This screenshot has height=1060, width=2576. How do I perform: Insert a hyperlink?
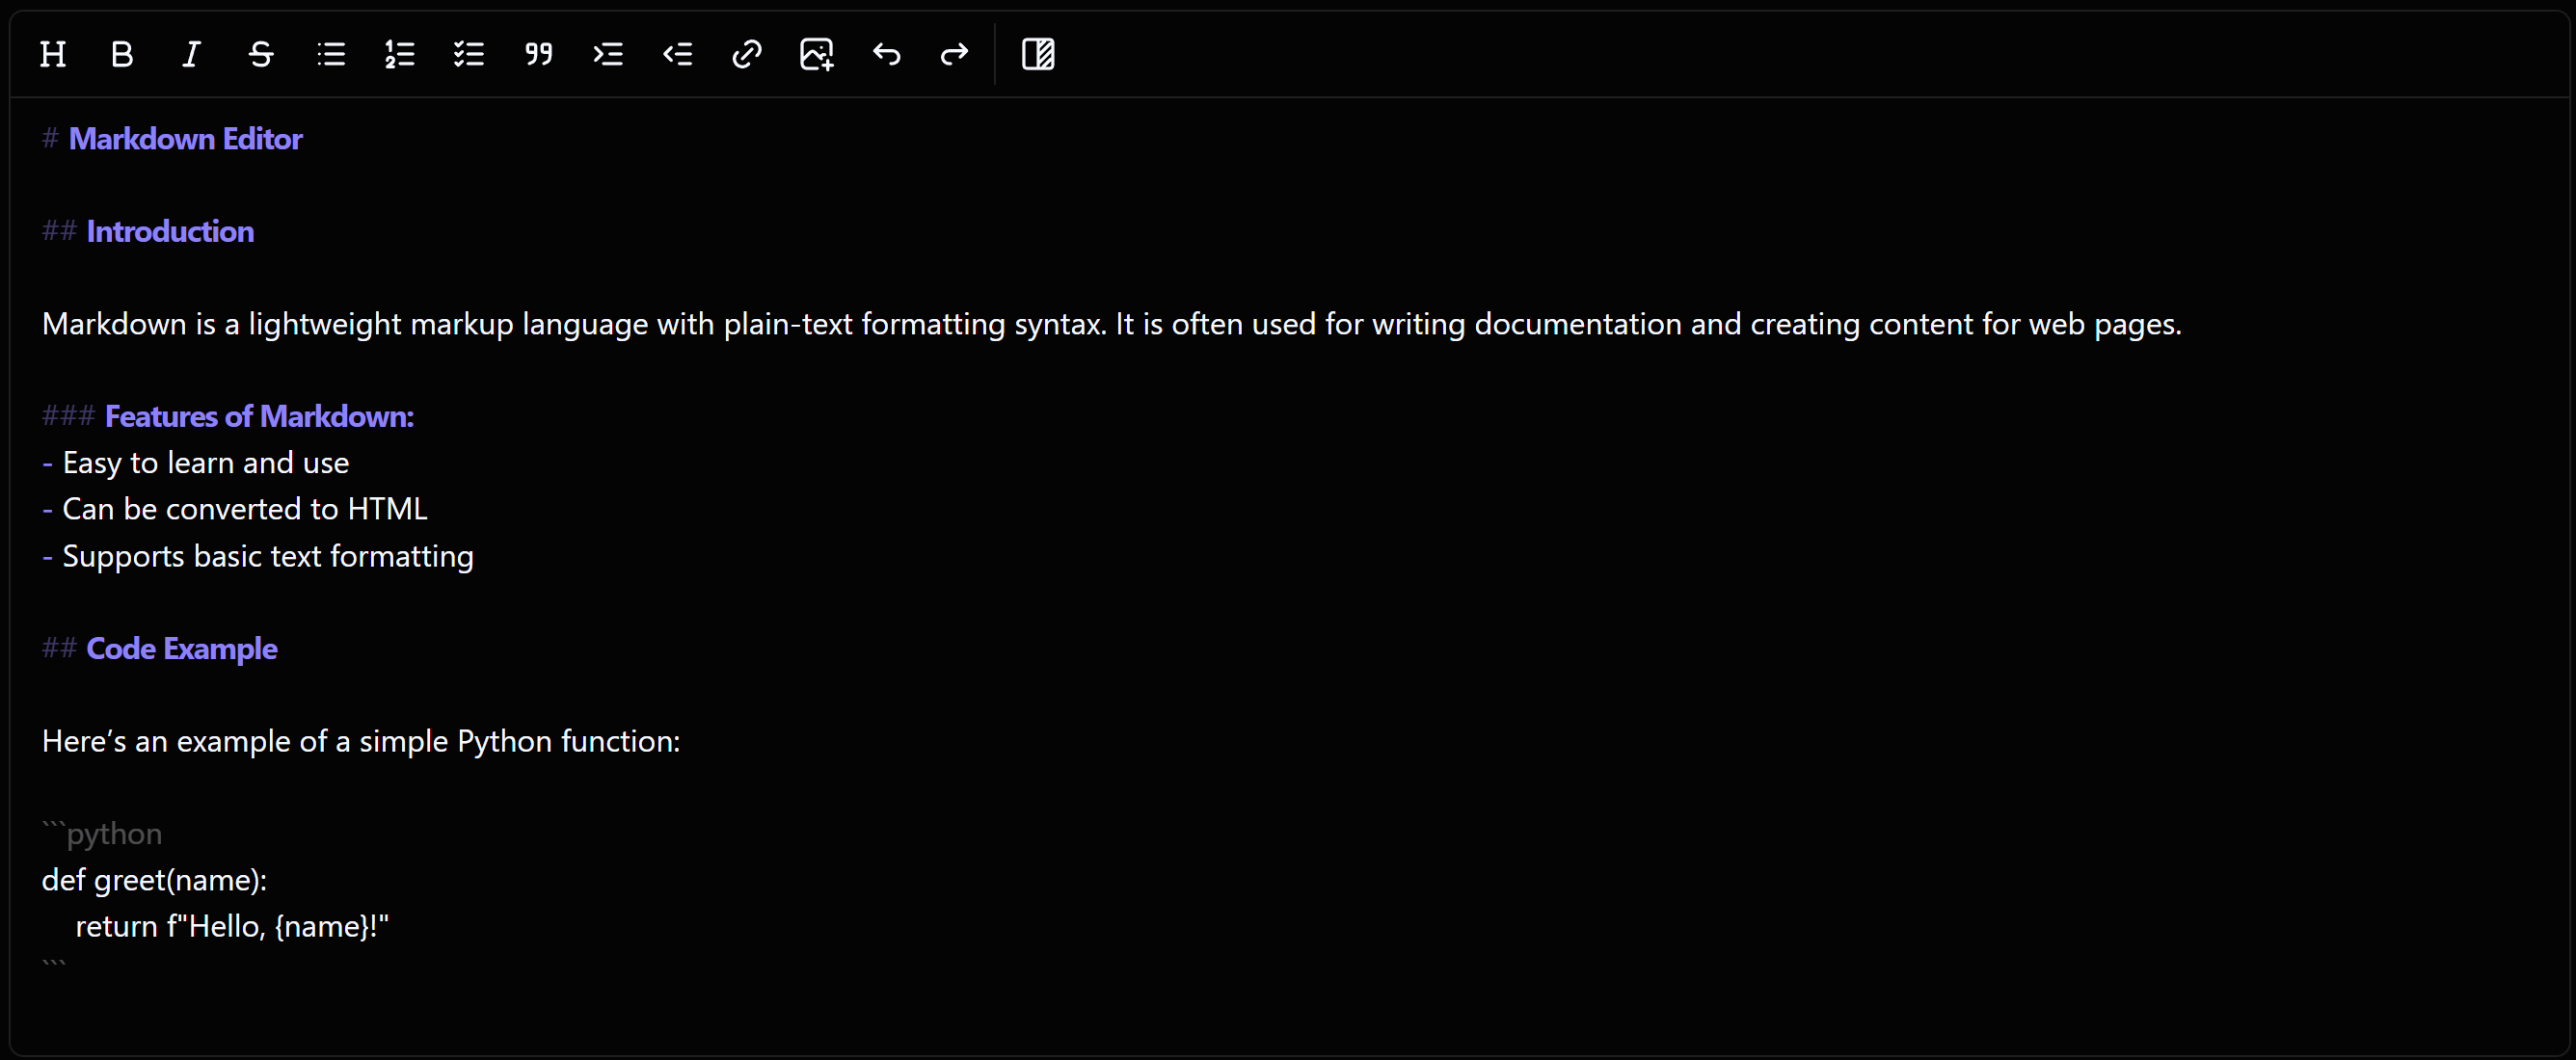(x=746, y=54)
